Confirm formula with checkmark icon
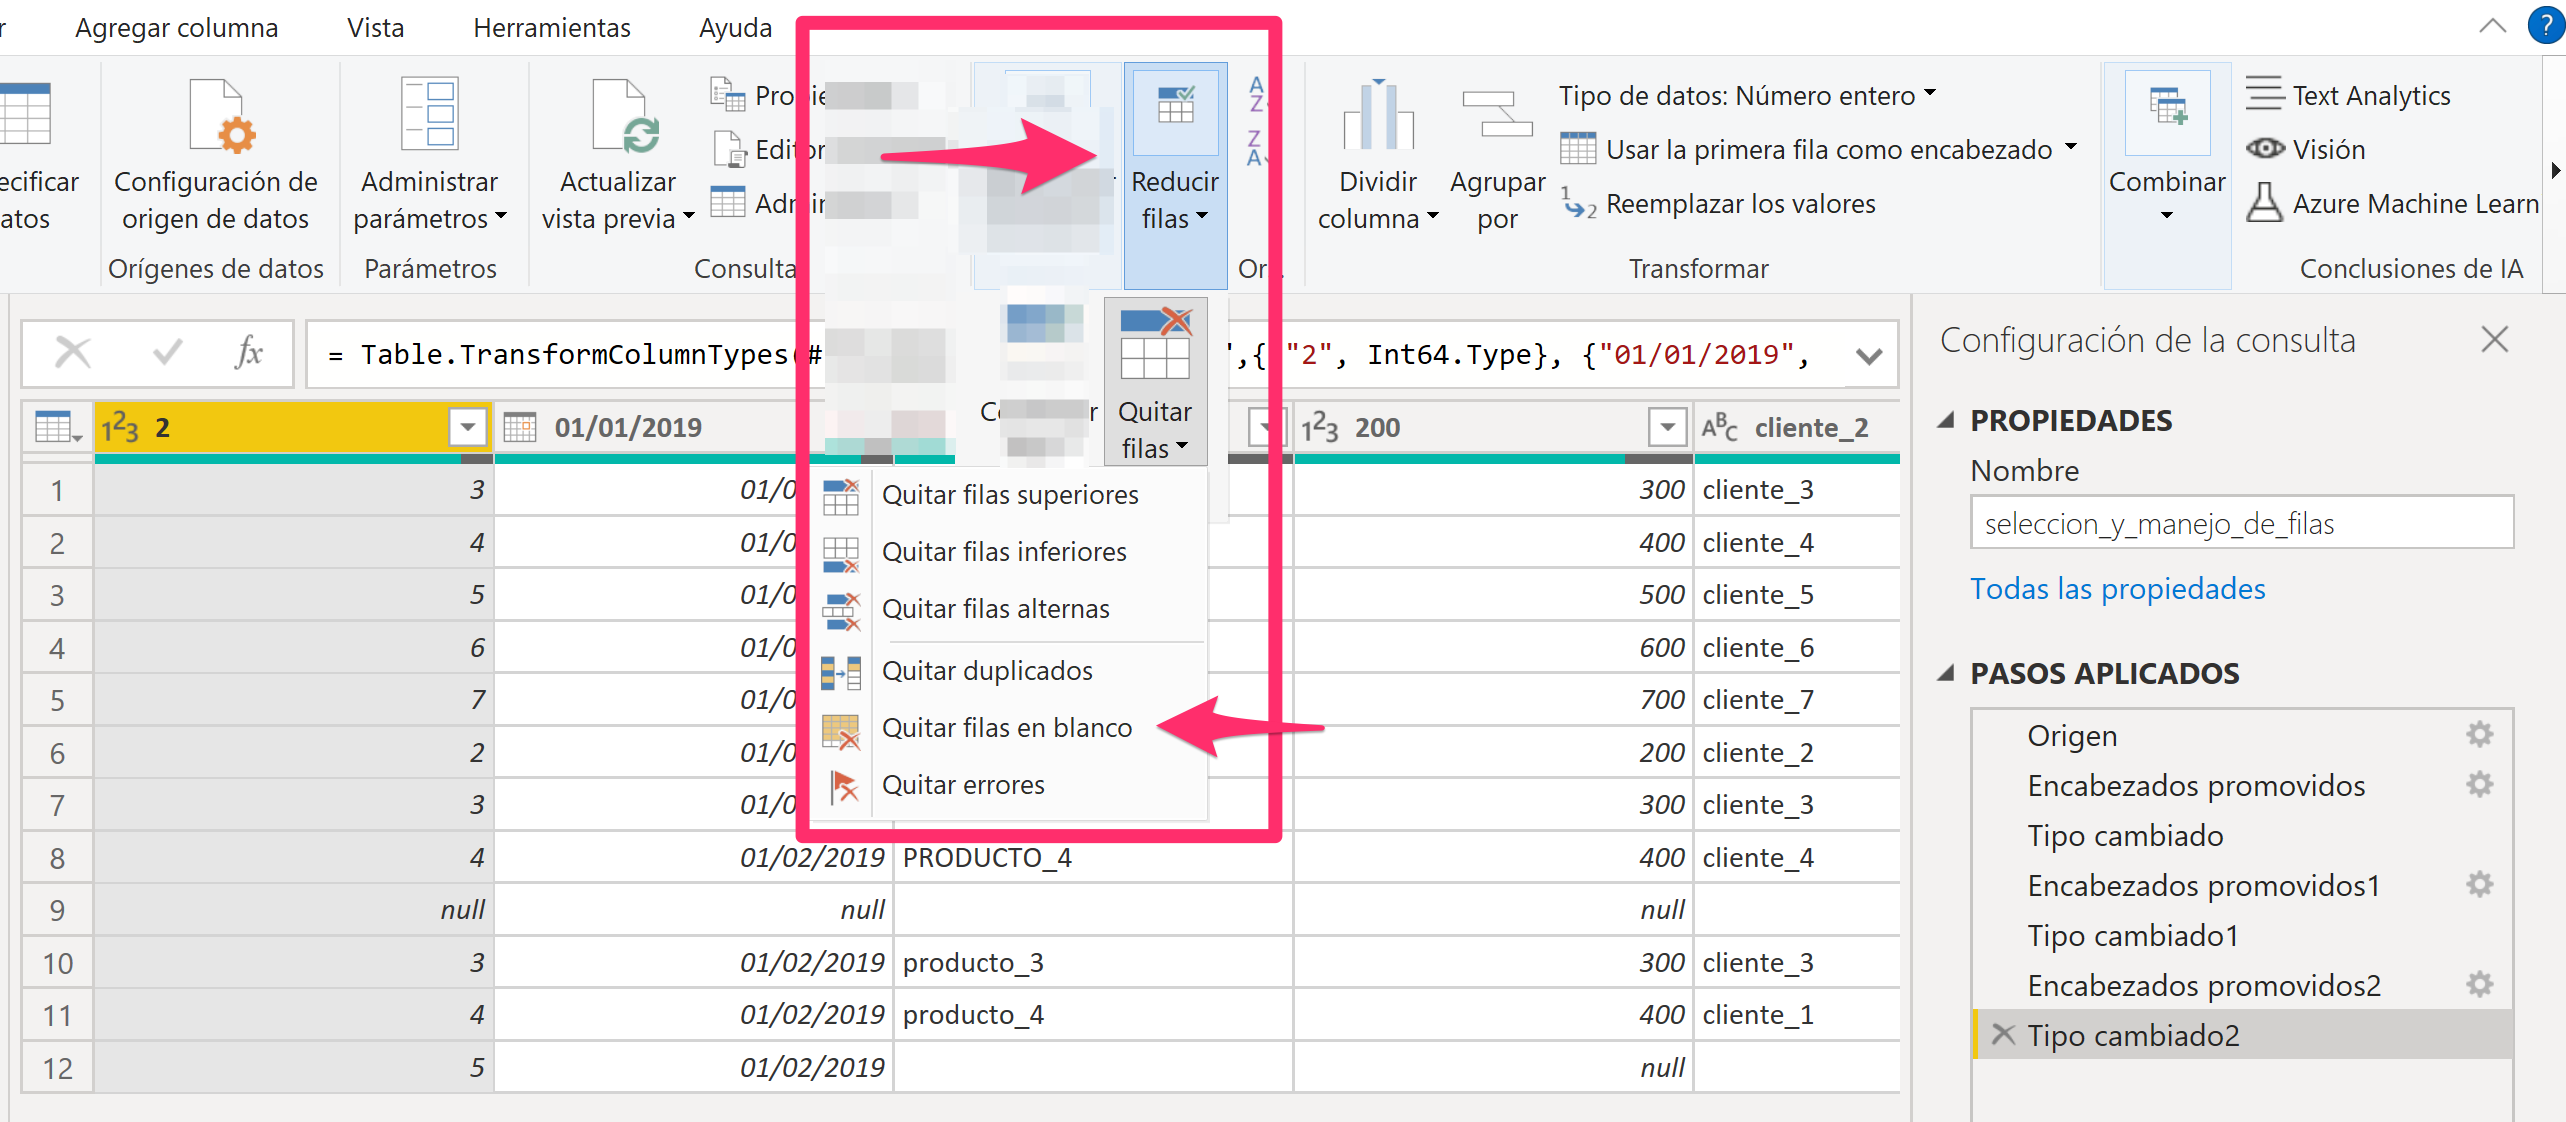The image size is (2566, 1122). click(x=167, y=353)
